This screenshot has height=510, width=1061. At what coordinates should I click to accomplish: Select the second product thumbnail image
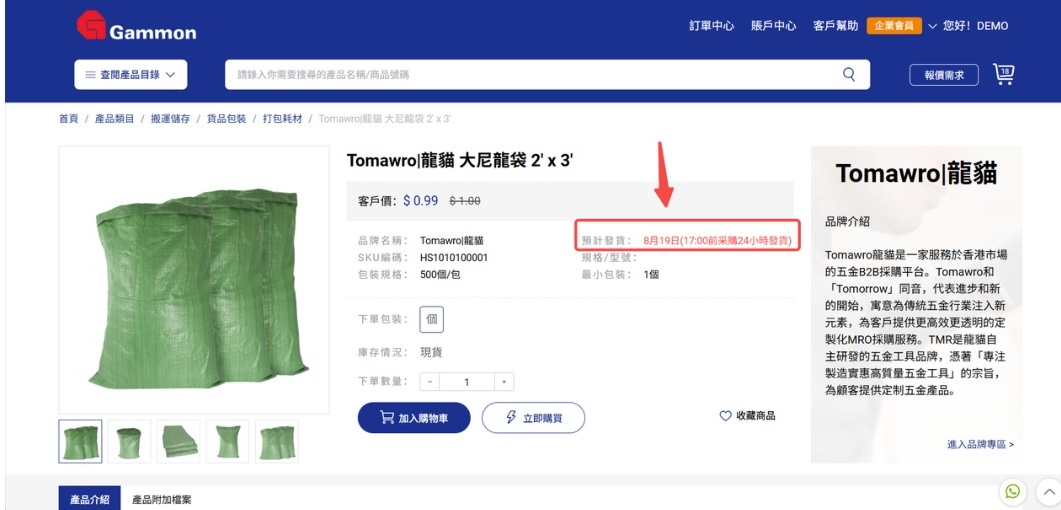129,442
